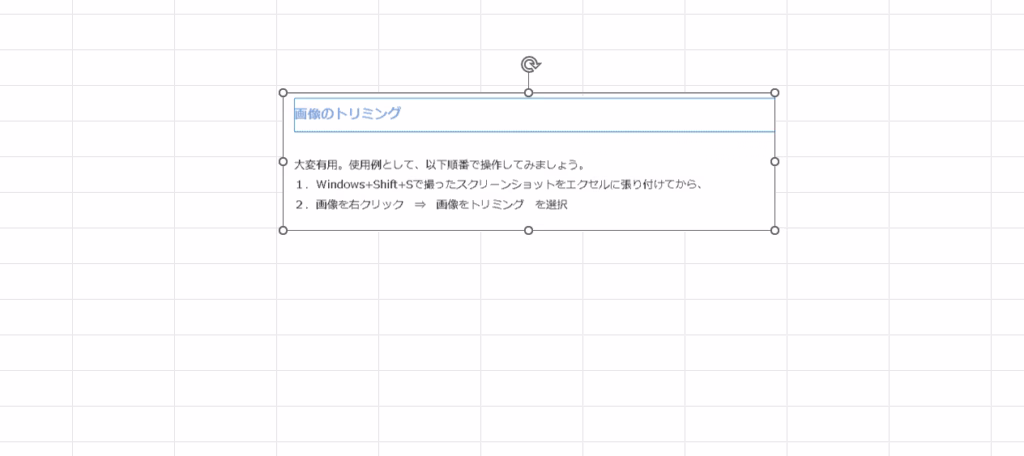Click the top-center resize handle of image
The width and height of the screenshot is (1024, 456).
529,93
